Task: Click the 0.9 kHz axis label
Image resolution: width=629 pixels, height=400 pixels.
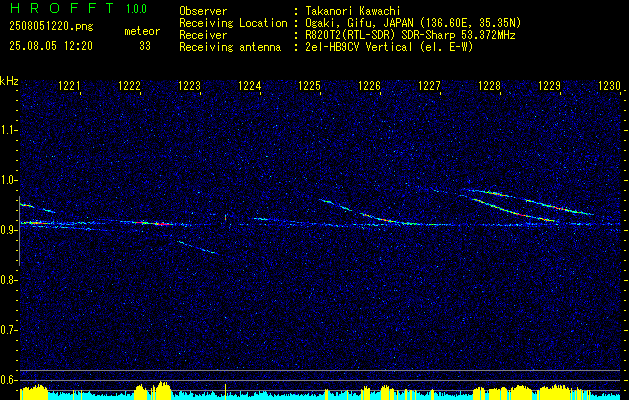Action: point(8,230)
